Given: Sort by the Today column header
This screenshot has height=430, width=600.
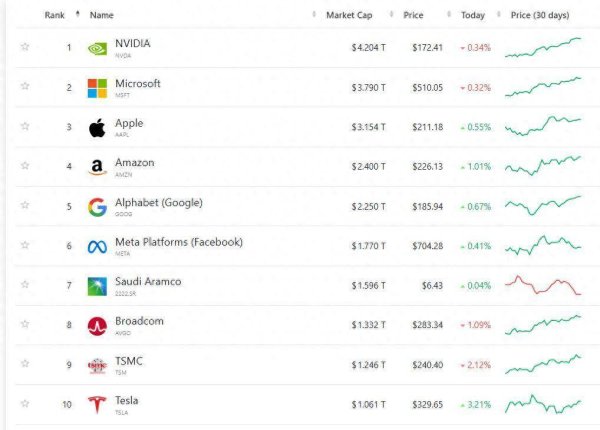Looking at the screenshot, I should tap(473, 15).
